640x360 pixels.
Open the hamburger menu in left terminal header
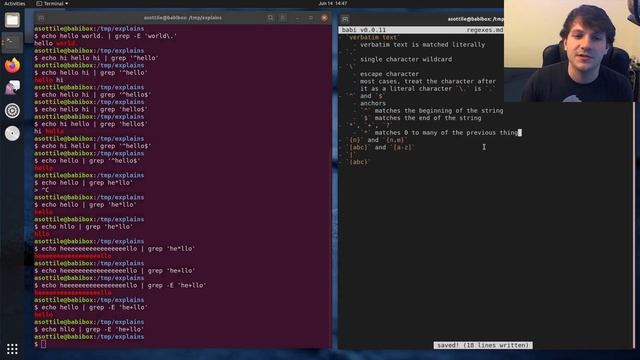pyautogui.click(x=282, y=18)
